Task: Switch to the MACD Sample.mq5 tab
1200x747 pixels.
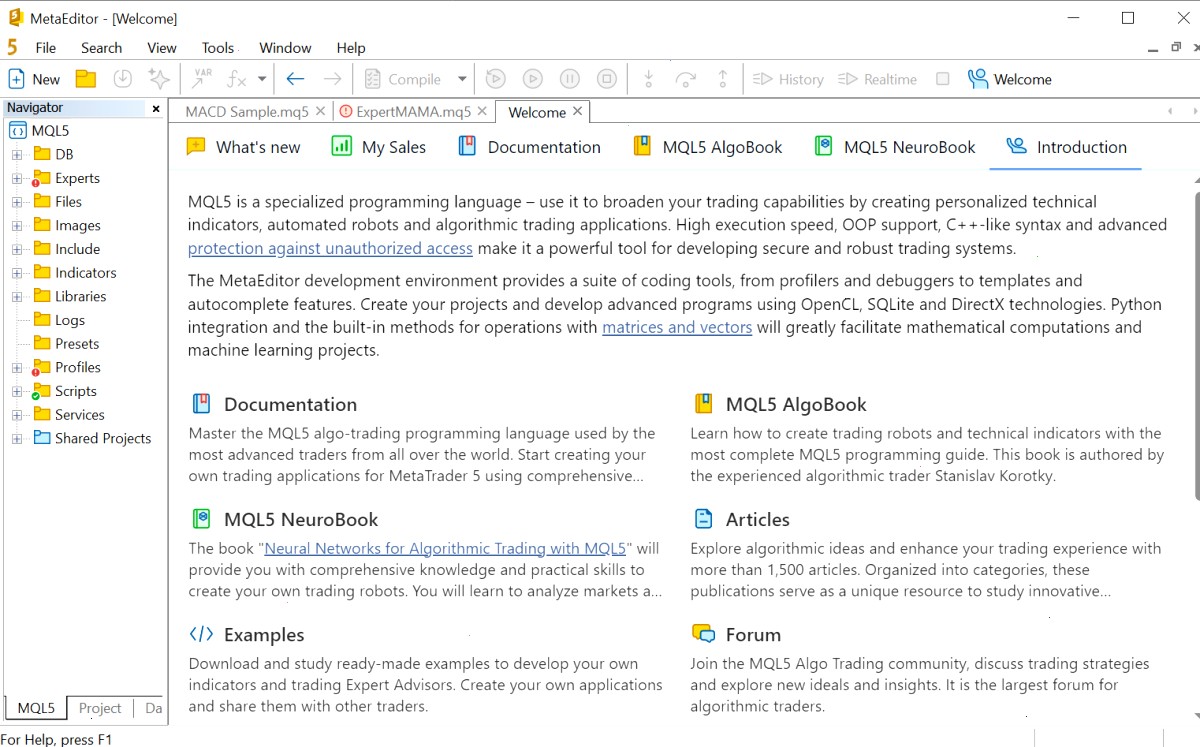Action: (247, 112)
